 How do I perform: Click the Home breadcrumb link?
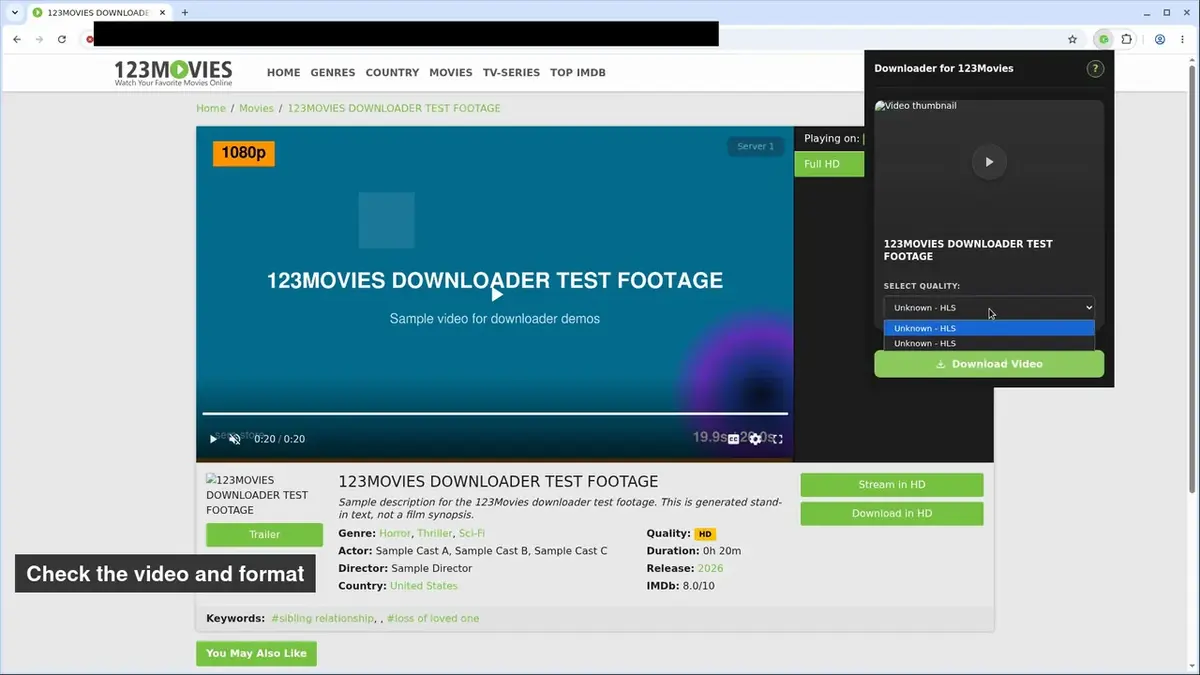point(211,108)
